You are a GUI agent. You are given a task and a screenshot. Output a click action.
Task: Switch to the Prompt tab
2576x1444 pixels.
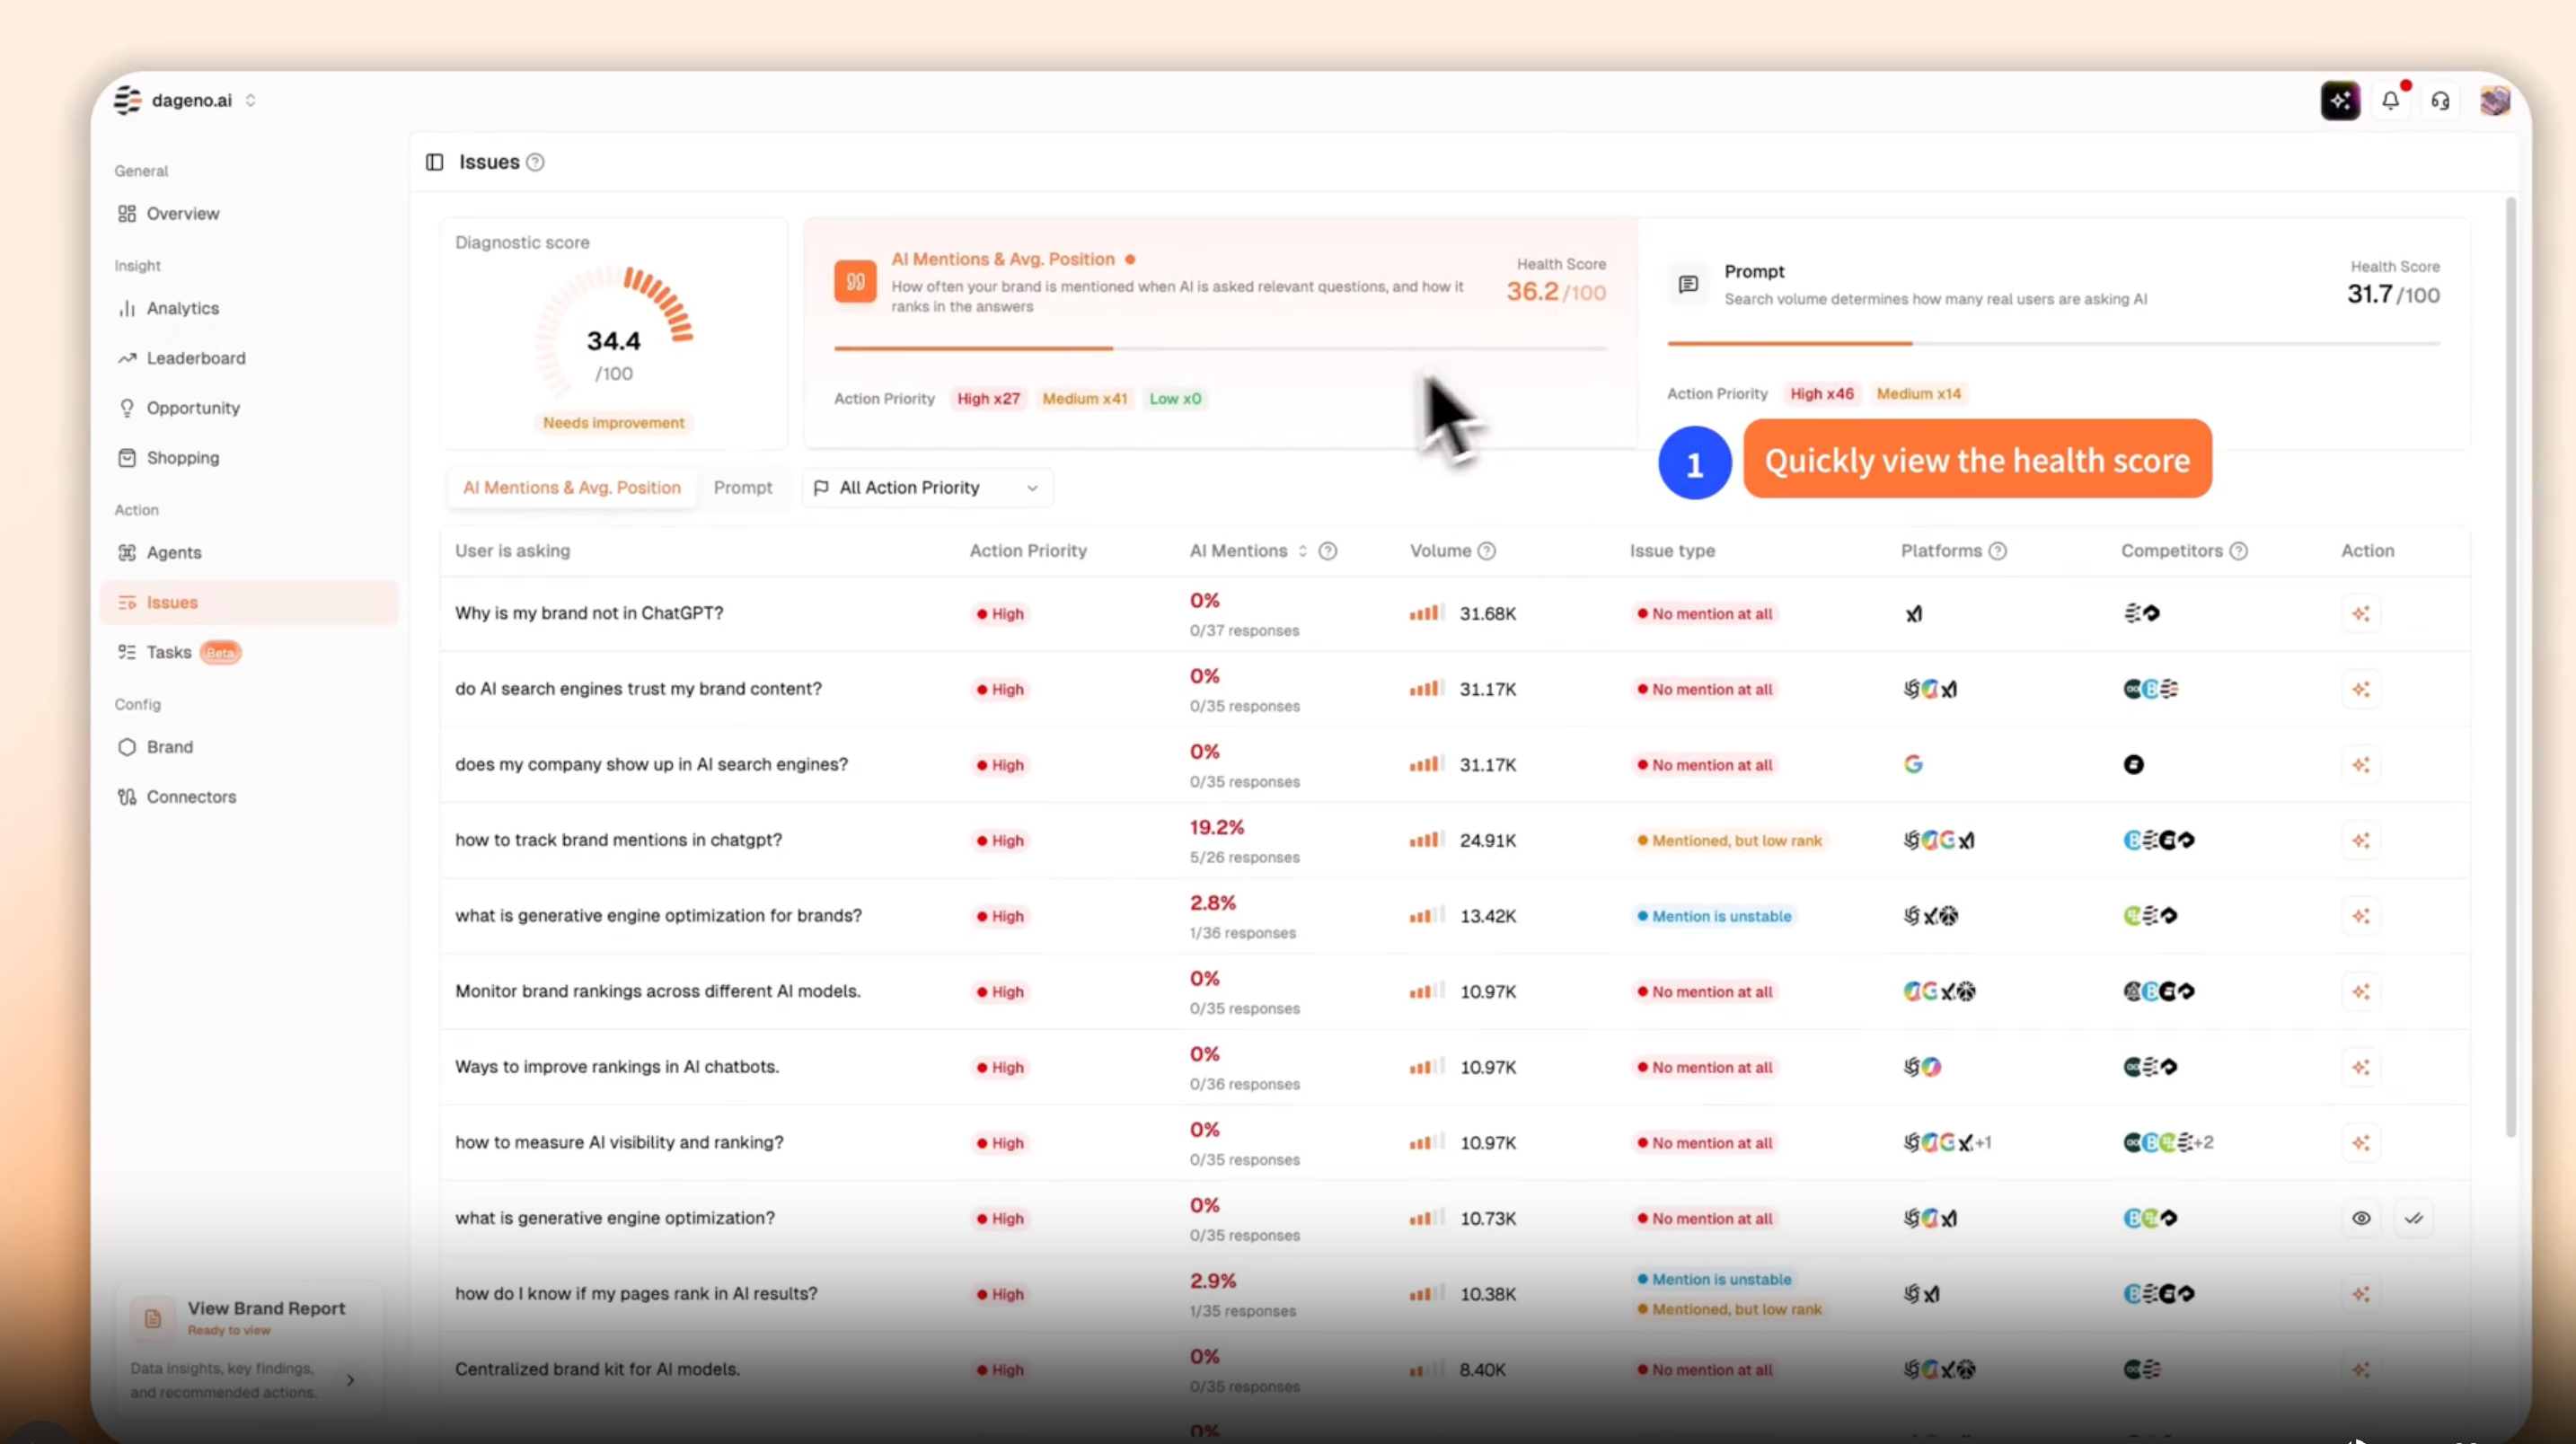point(743,488)
